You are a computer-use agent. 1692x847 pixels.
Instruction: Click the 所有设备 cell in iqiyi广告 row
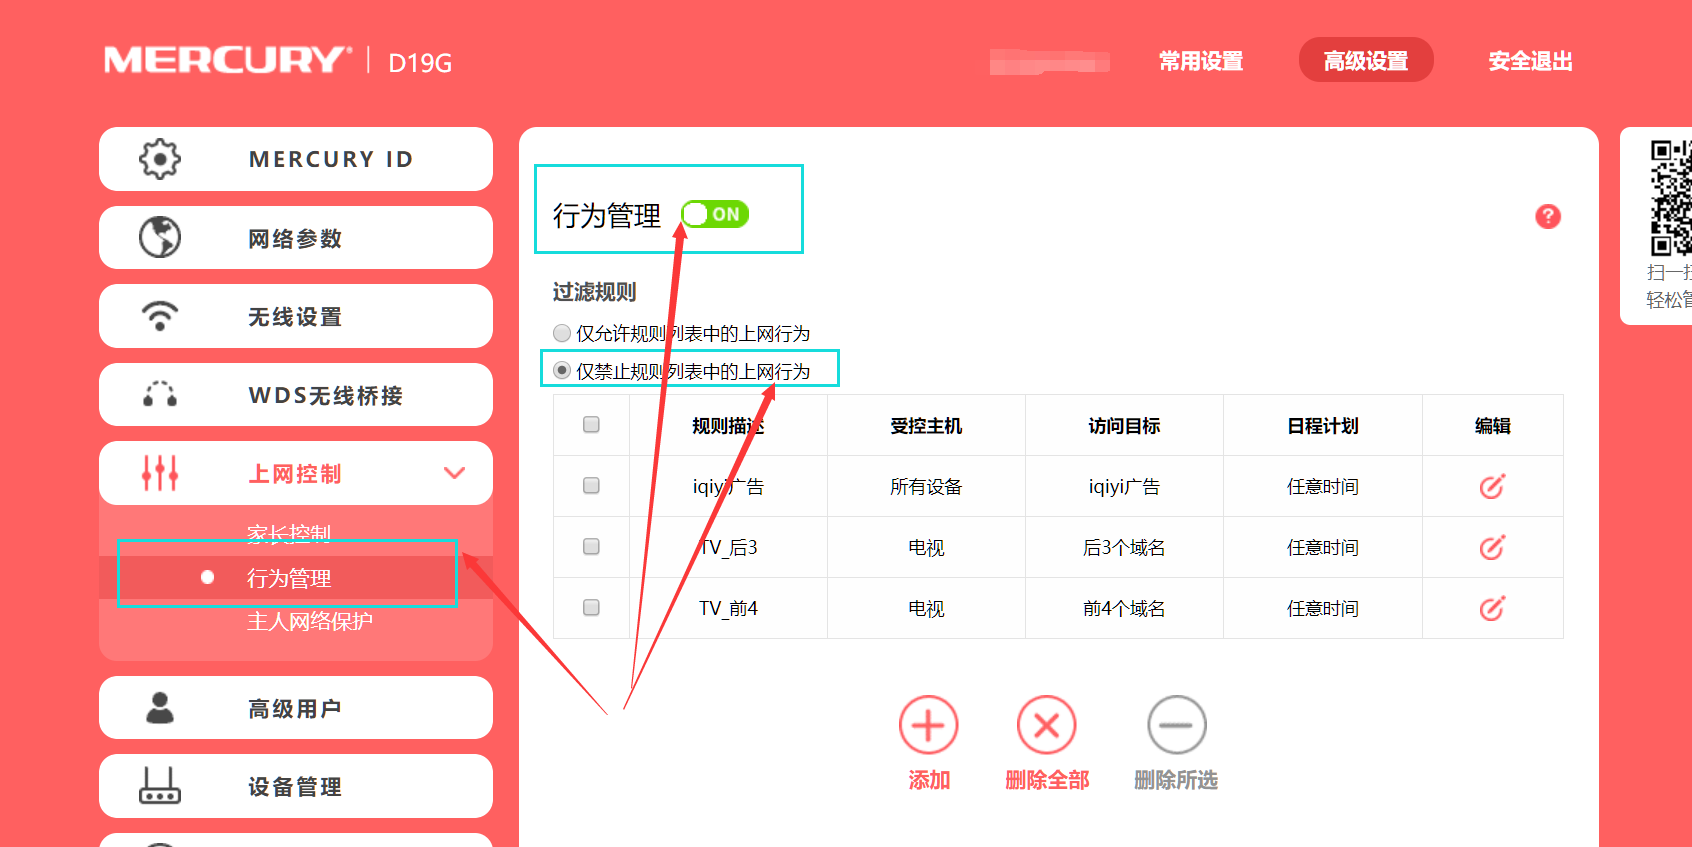coord(926,487)
